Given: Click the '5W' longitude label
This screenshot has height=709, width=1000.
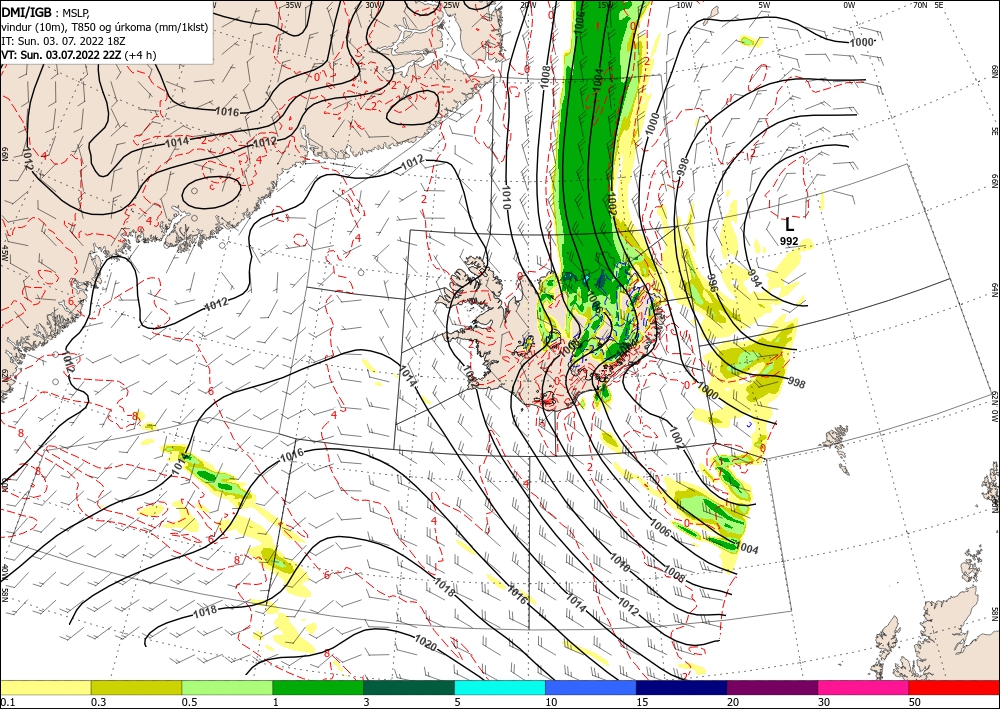Looking at the screenshot, I should click(x=765, y=5).
